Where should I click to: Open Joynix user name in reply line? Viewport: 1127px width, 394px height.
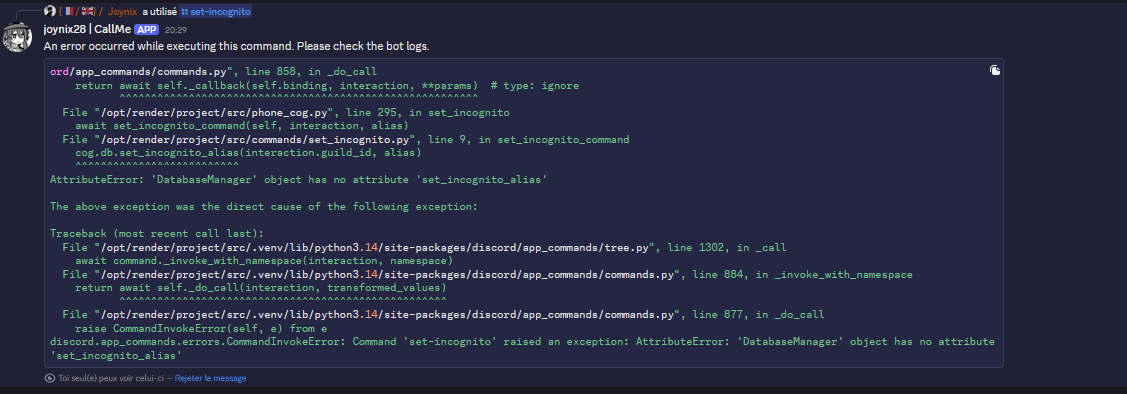tap(123, 12)
